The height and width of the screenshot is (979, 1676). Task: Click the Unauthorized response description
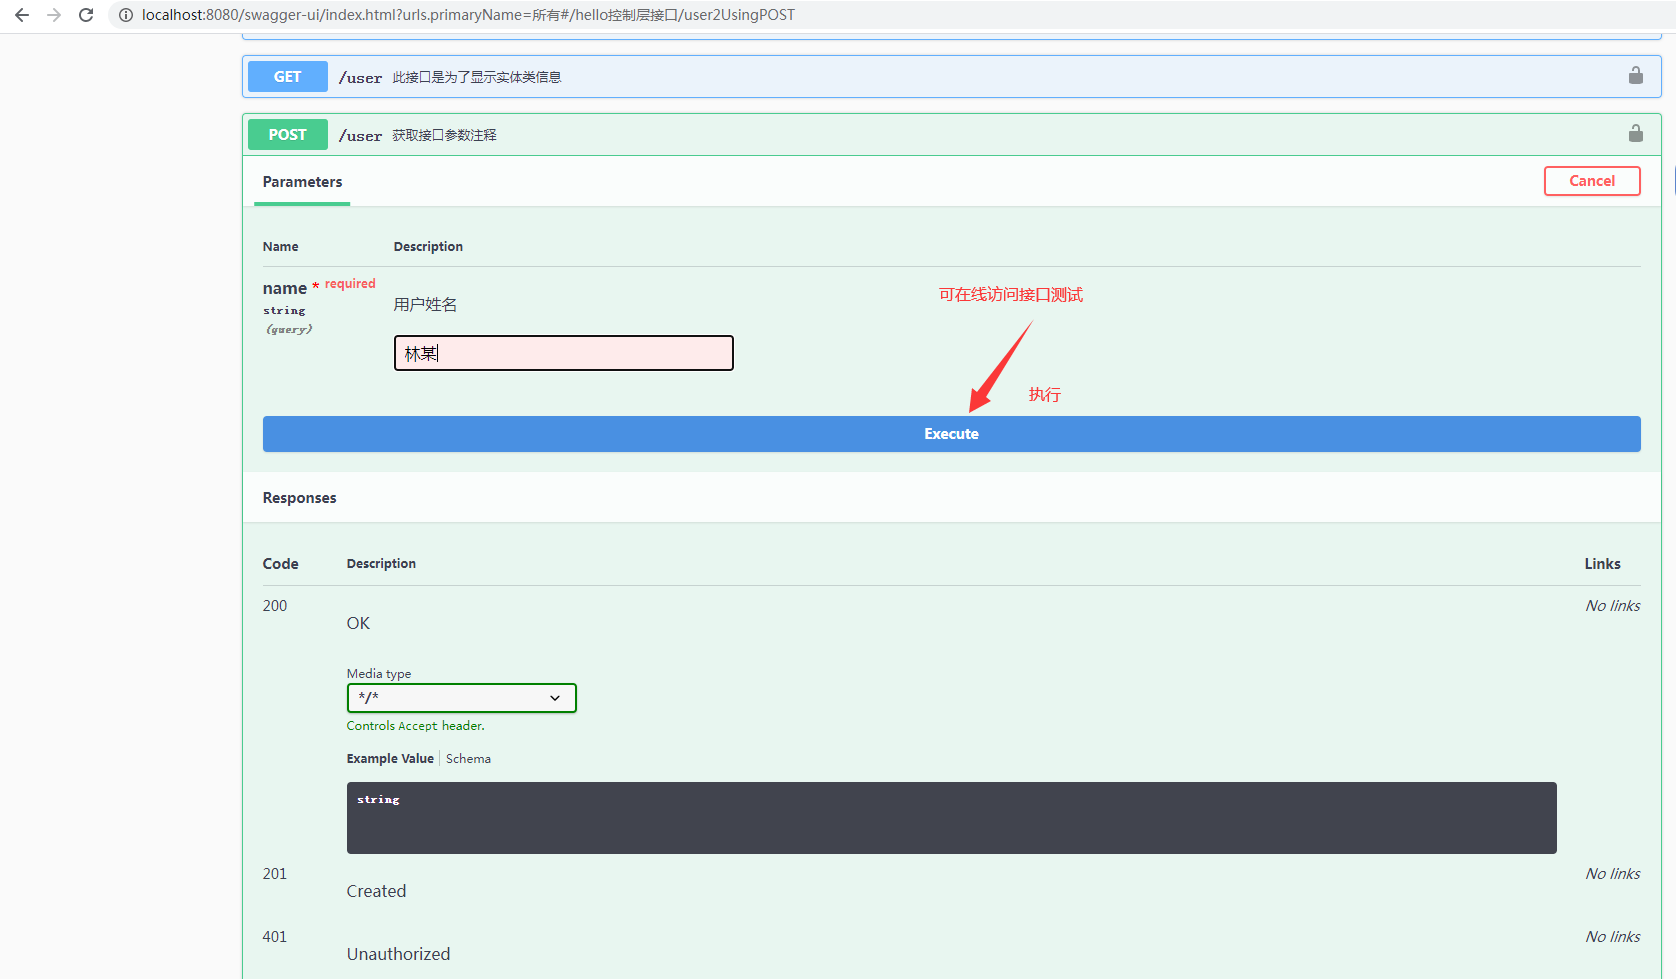[x=398, y=954]
